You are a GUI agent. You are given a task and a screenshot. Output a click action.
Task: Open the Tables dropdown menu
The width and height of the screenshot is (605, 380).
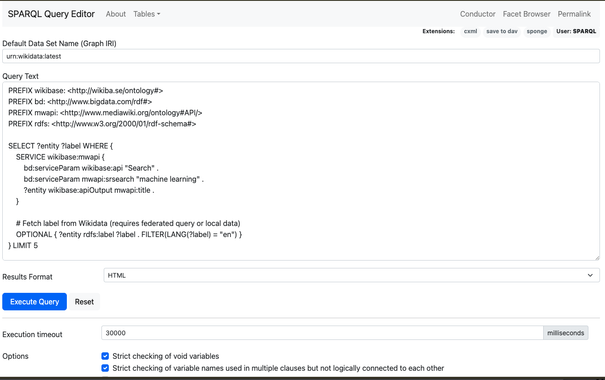click(x=146, y=14)
